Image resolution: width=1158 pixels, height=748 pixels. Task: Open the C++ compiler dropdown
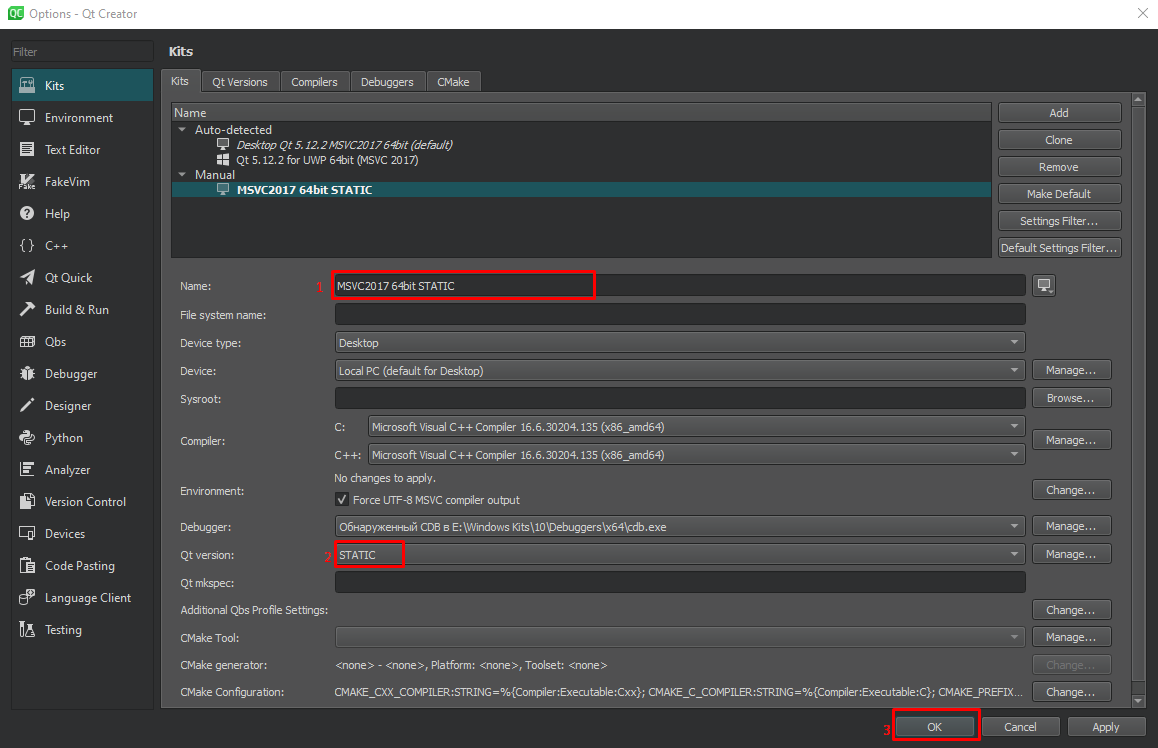(696, 455)
